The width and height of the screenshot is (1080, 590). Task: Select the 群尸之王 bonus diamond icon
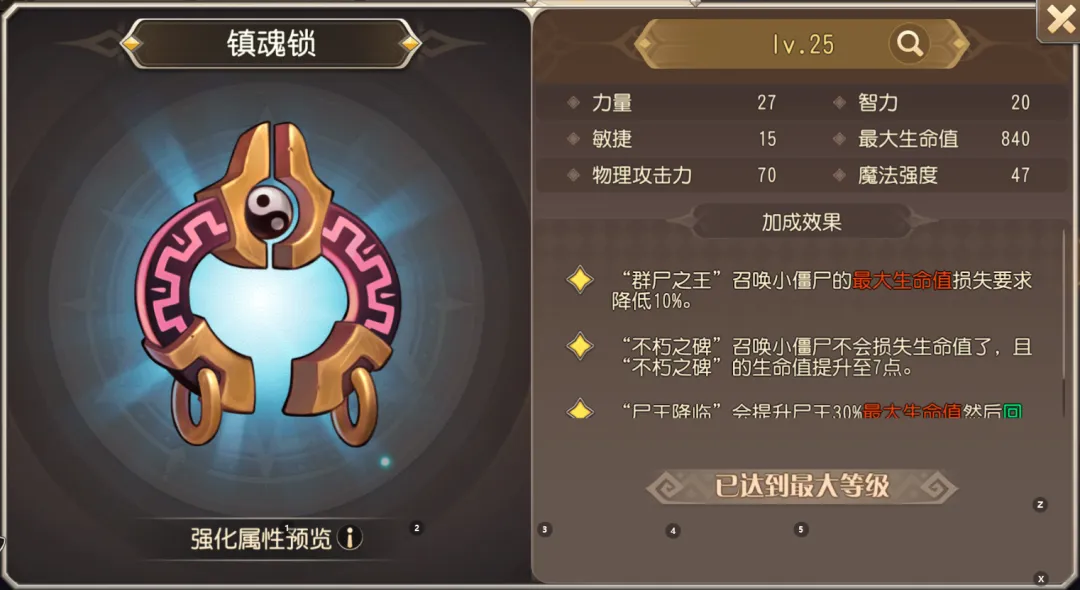coord(580,280)
